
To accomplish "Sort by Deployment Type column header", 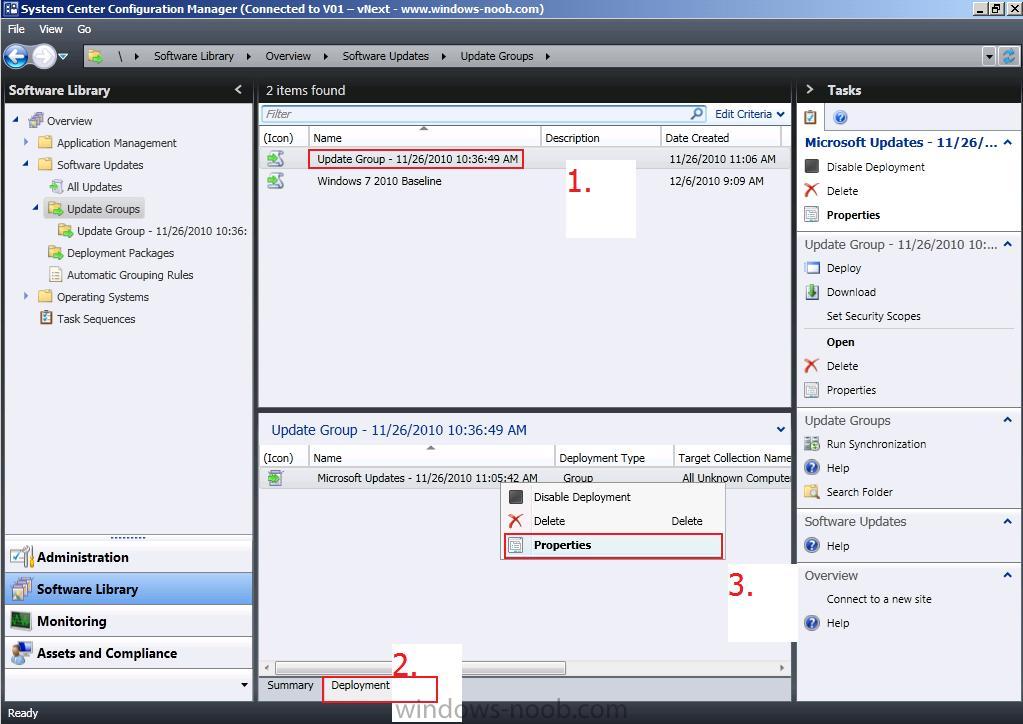I will point(613,458).
